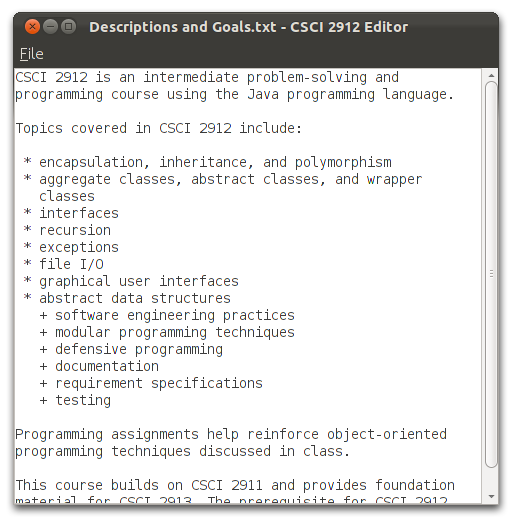Minimize the editor window
This screenshot has width=517, height=524.
pyautogui.click(x=50, y=27)
